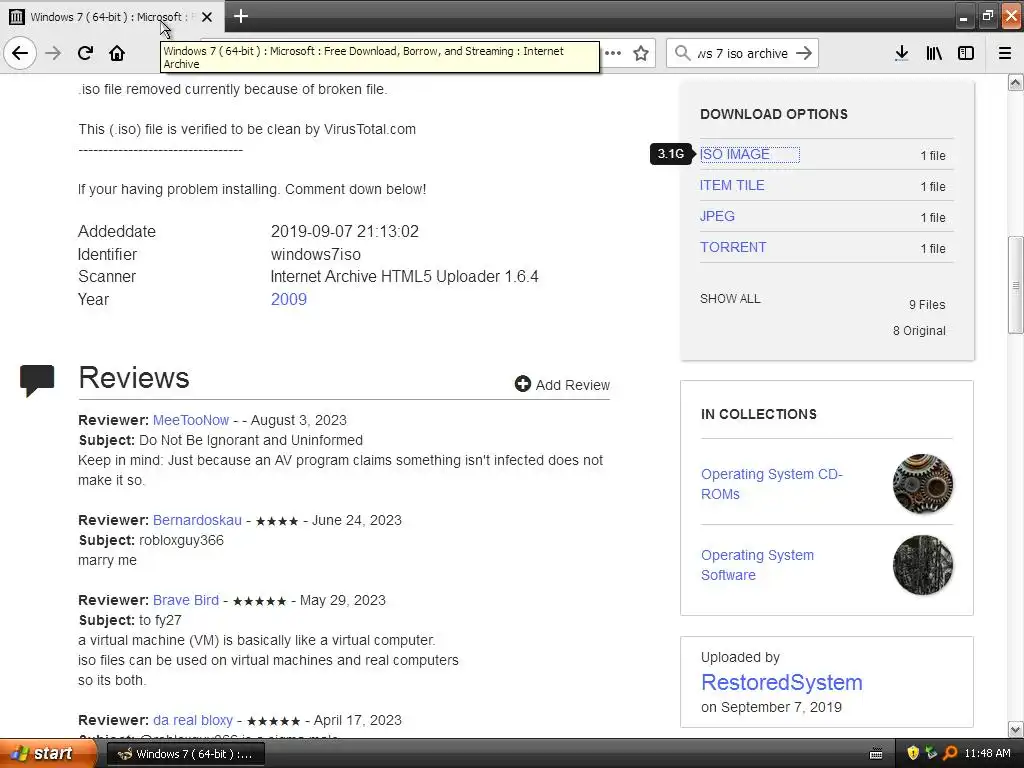This screenshot has height=768, width=1024.
Task: Close the Windows 7 (64-bit) tab
Action: (x=207, y=17)
